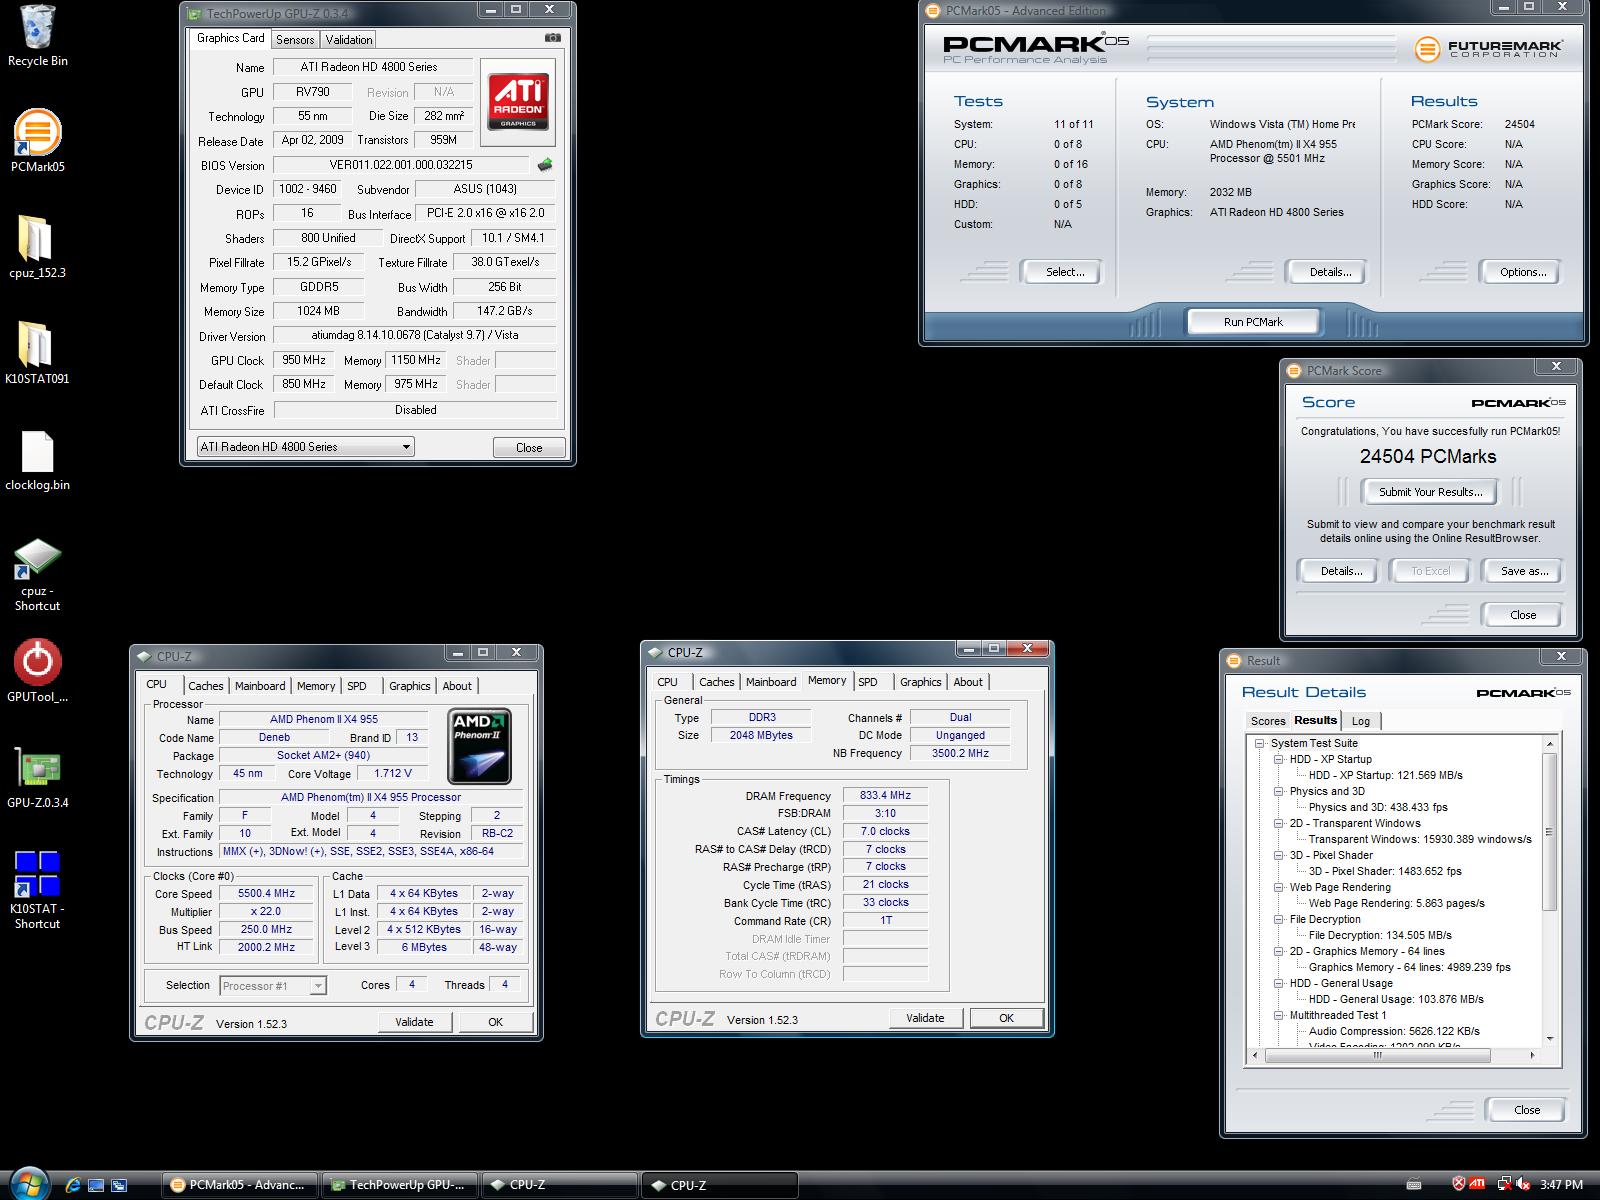Click the BIOS Version field in GPU-Z
This screenshot has width=1600, height=1200.
[400, 165]
